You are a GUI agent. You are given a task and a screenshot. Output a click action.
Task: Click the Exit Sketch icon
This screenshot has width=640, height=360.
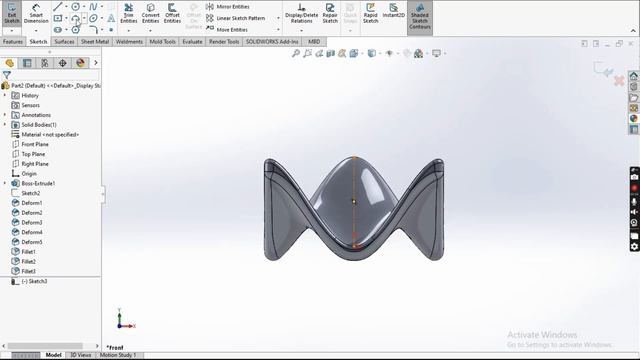pyautogui.click(x=12, y=13)
